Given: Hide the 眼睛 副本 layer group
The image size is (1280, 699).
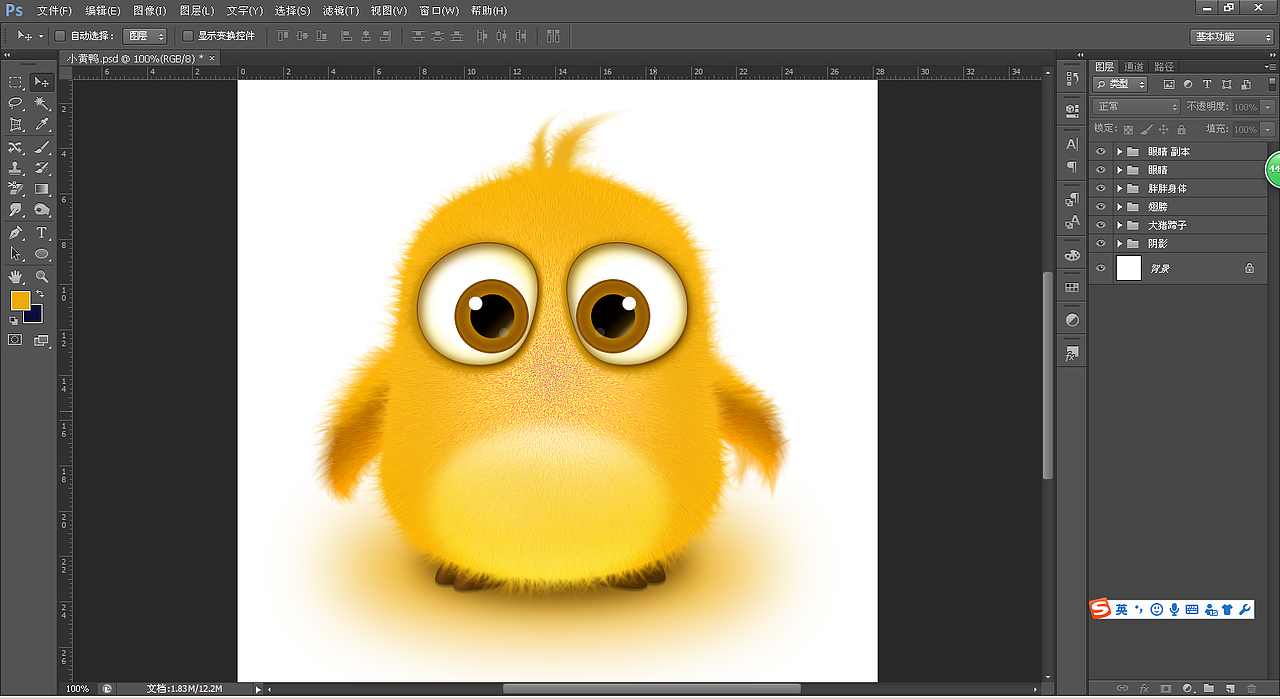Looking at the screenshot, I should [x=1101, y=152].
